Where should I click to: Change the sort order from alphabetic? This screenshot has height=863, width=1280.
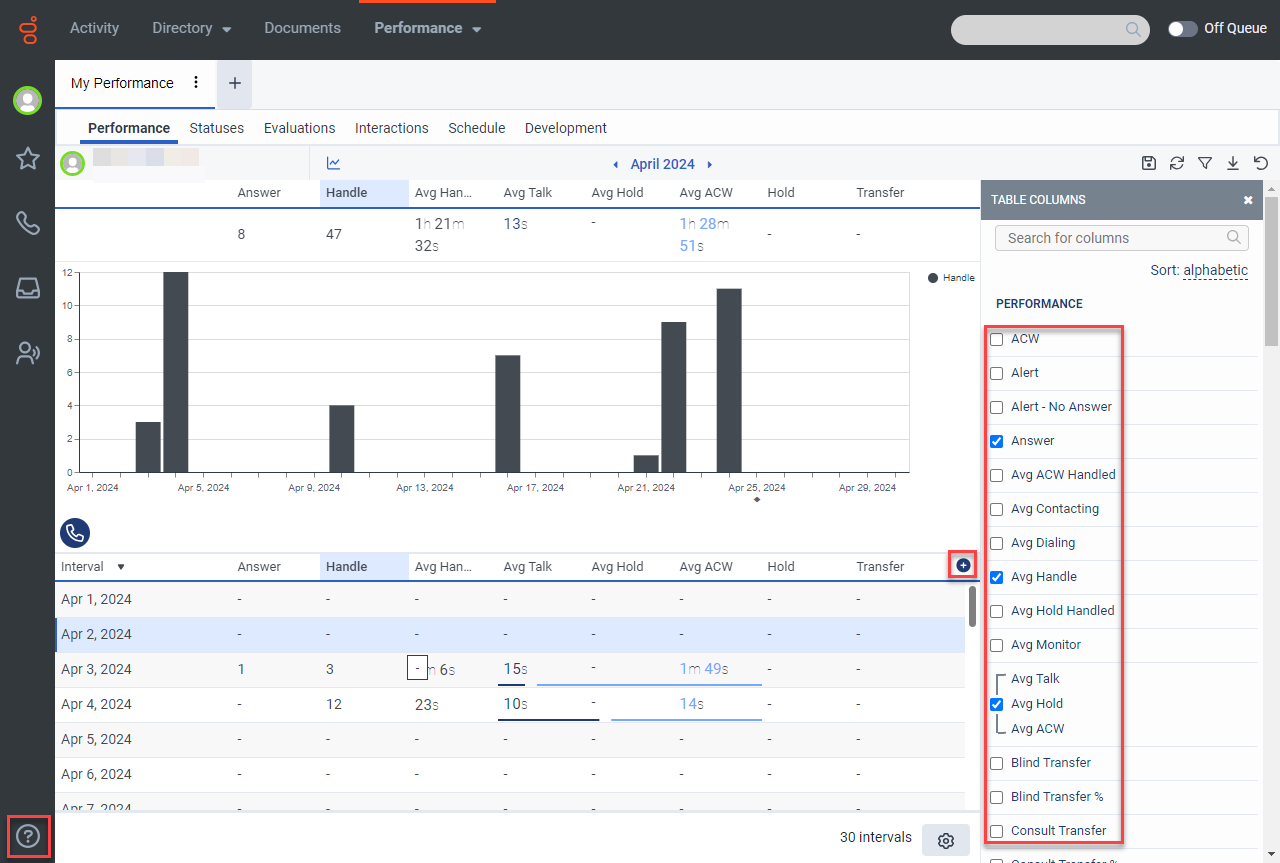1215,270
